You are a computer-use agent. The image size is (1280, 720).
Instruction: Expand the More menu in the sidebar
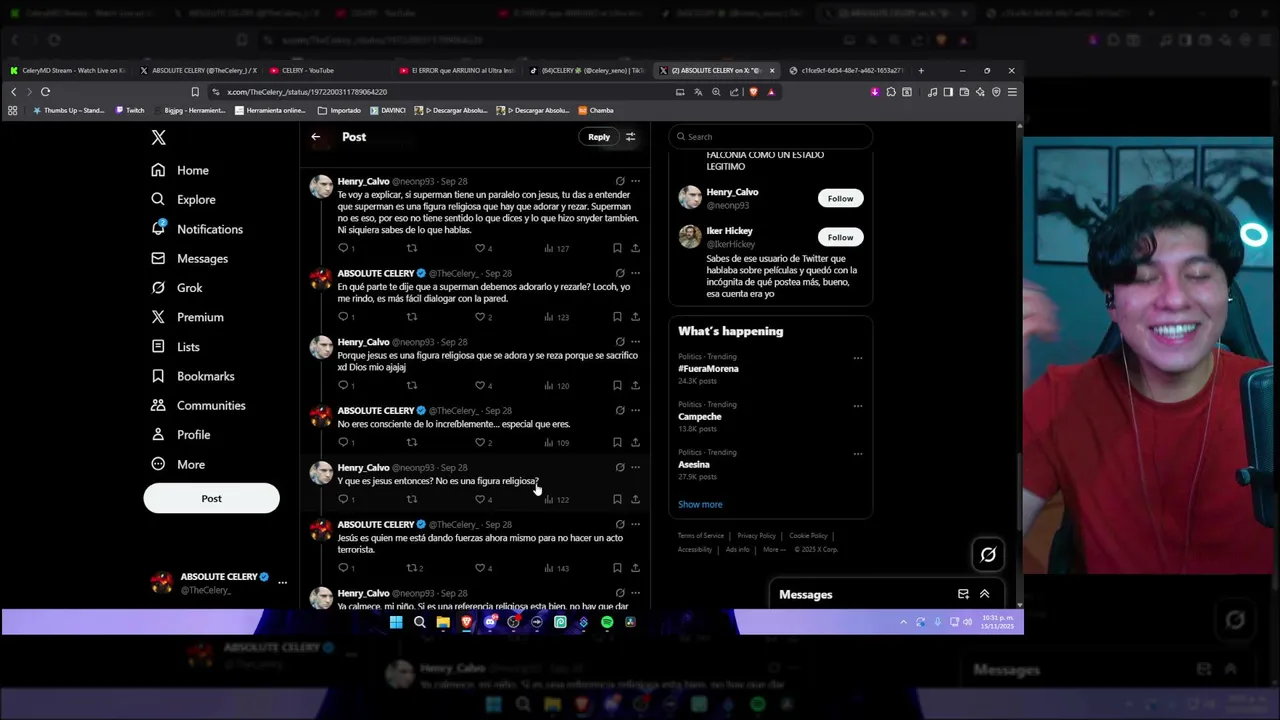click(x=178, y=464)
